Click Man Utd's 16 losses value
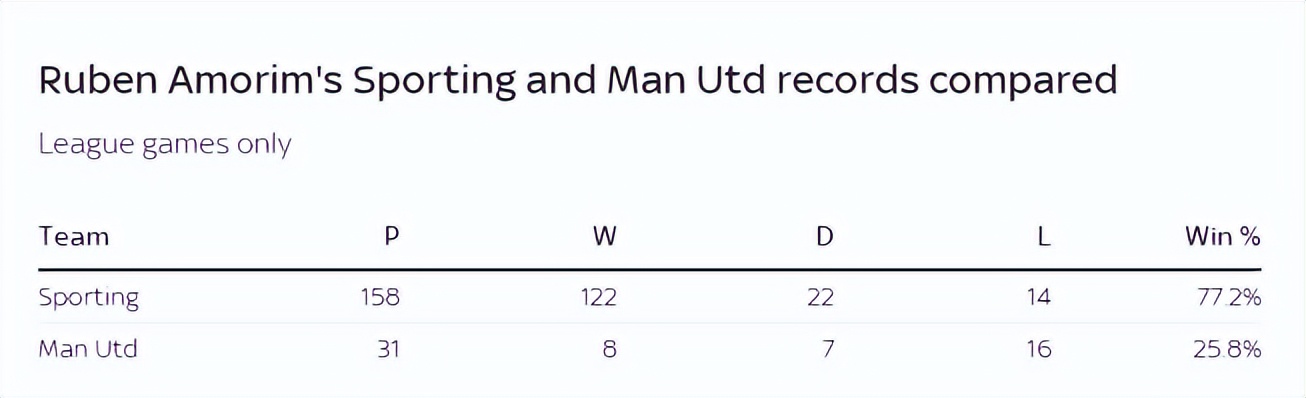Image resolution: width=1306 pixels, height=398 pixels. point(1039,350)
